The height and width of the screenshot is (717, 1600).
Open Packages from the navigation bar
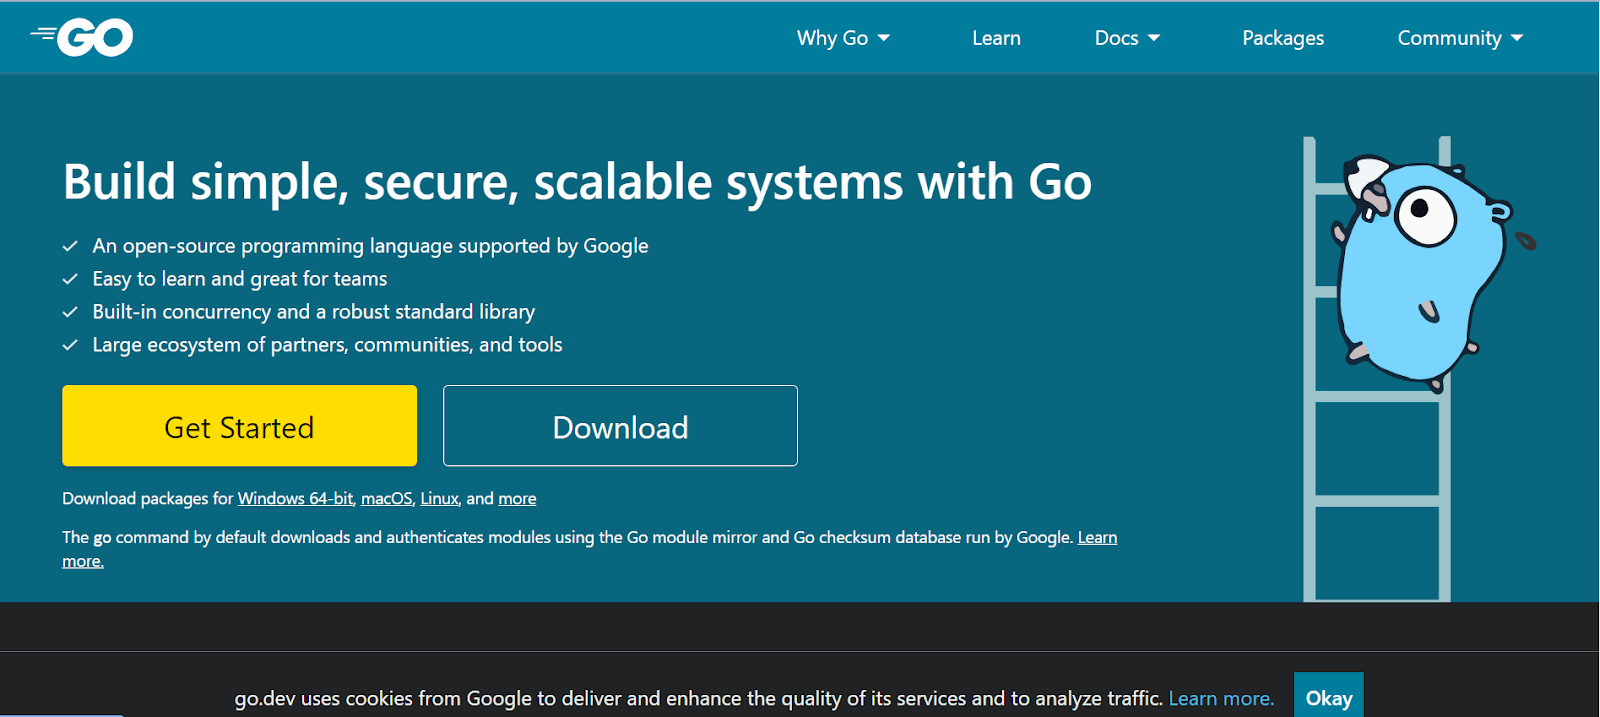coord(1283,38)
